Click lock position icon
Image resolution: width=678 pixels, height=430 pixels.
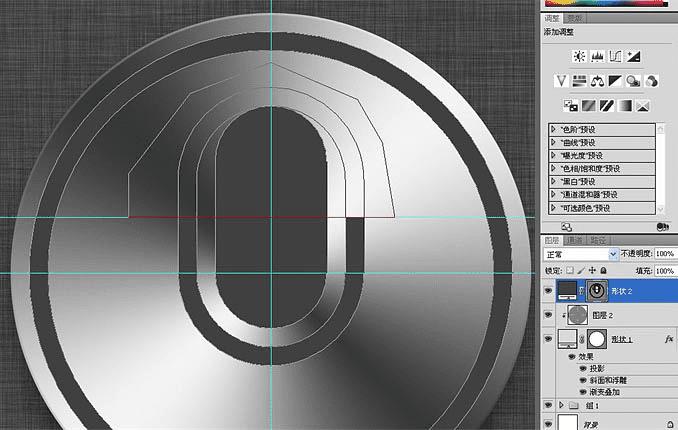[592, 270]
